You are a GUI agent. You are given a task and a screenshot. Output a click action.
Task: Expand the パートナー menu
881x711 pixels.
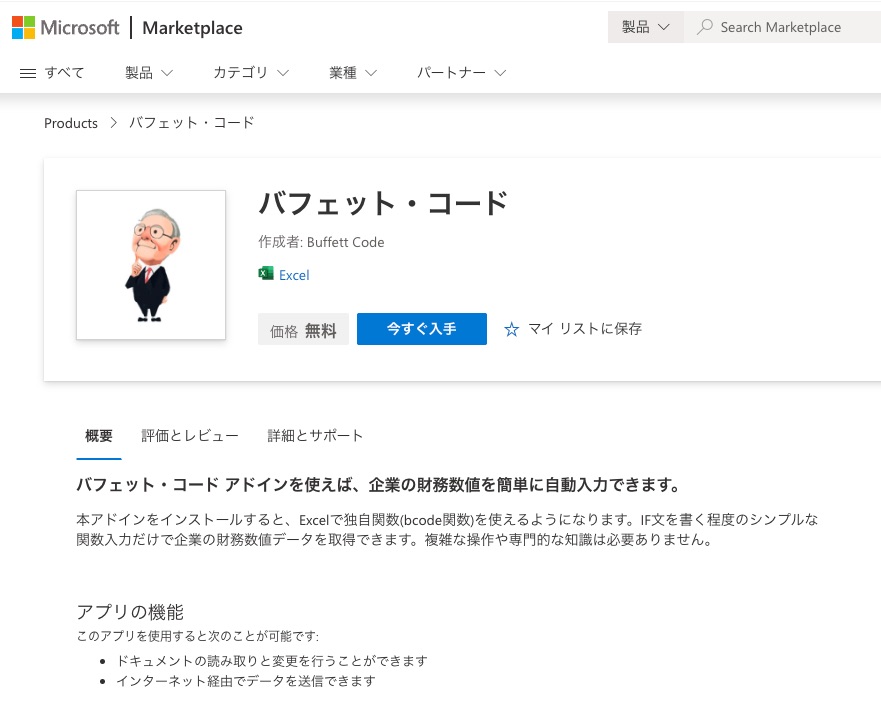click(x=461, y=73)
